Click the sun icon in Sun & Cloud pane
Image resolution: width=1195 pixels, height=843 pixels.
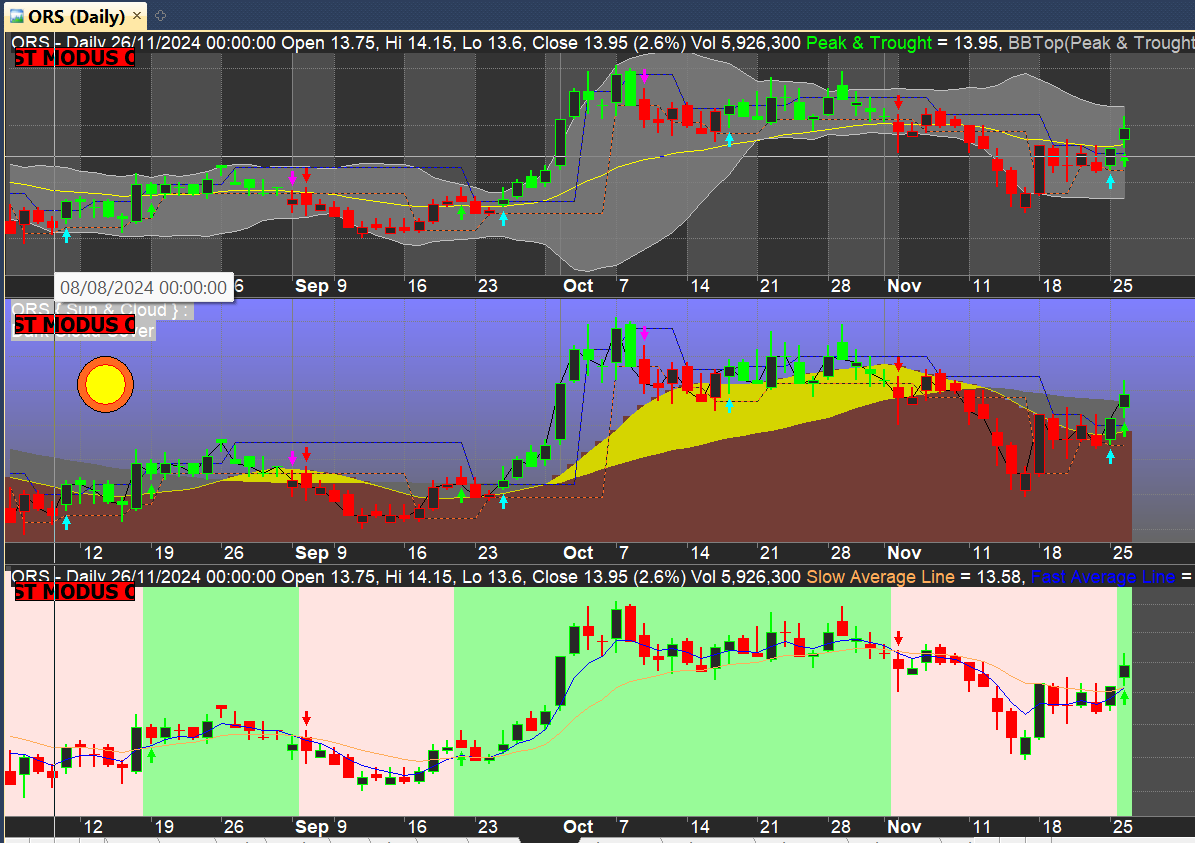[105, 384]
